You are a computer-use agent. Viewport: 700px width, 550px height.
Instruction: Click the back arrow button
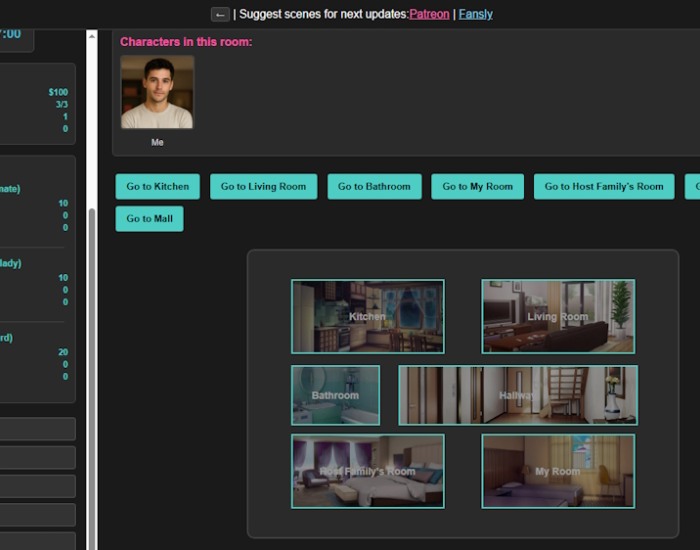click(220, 14)
